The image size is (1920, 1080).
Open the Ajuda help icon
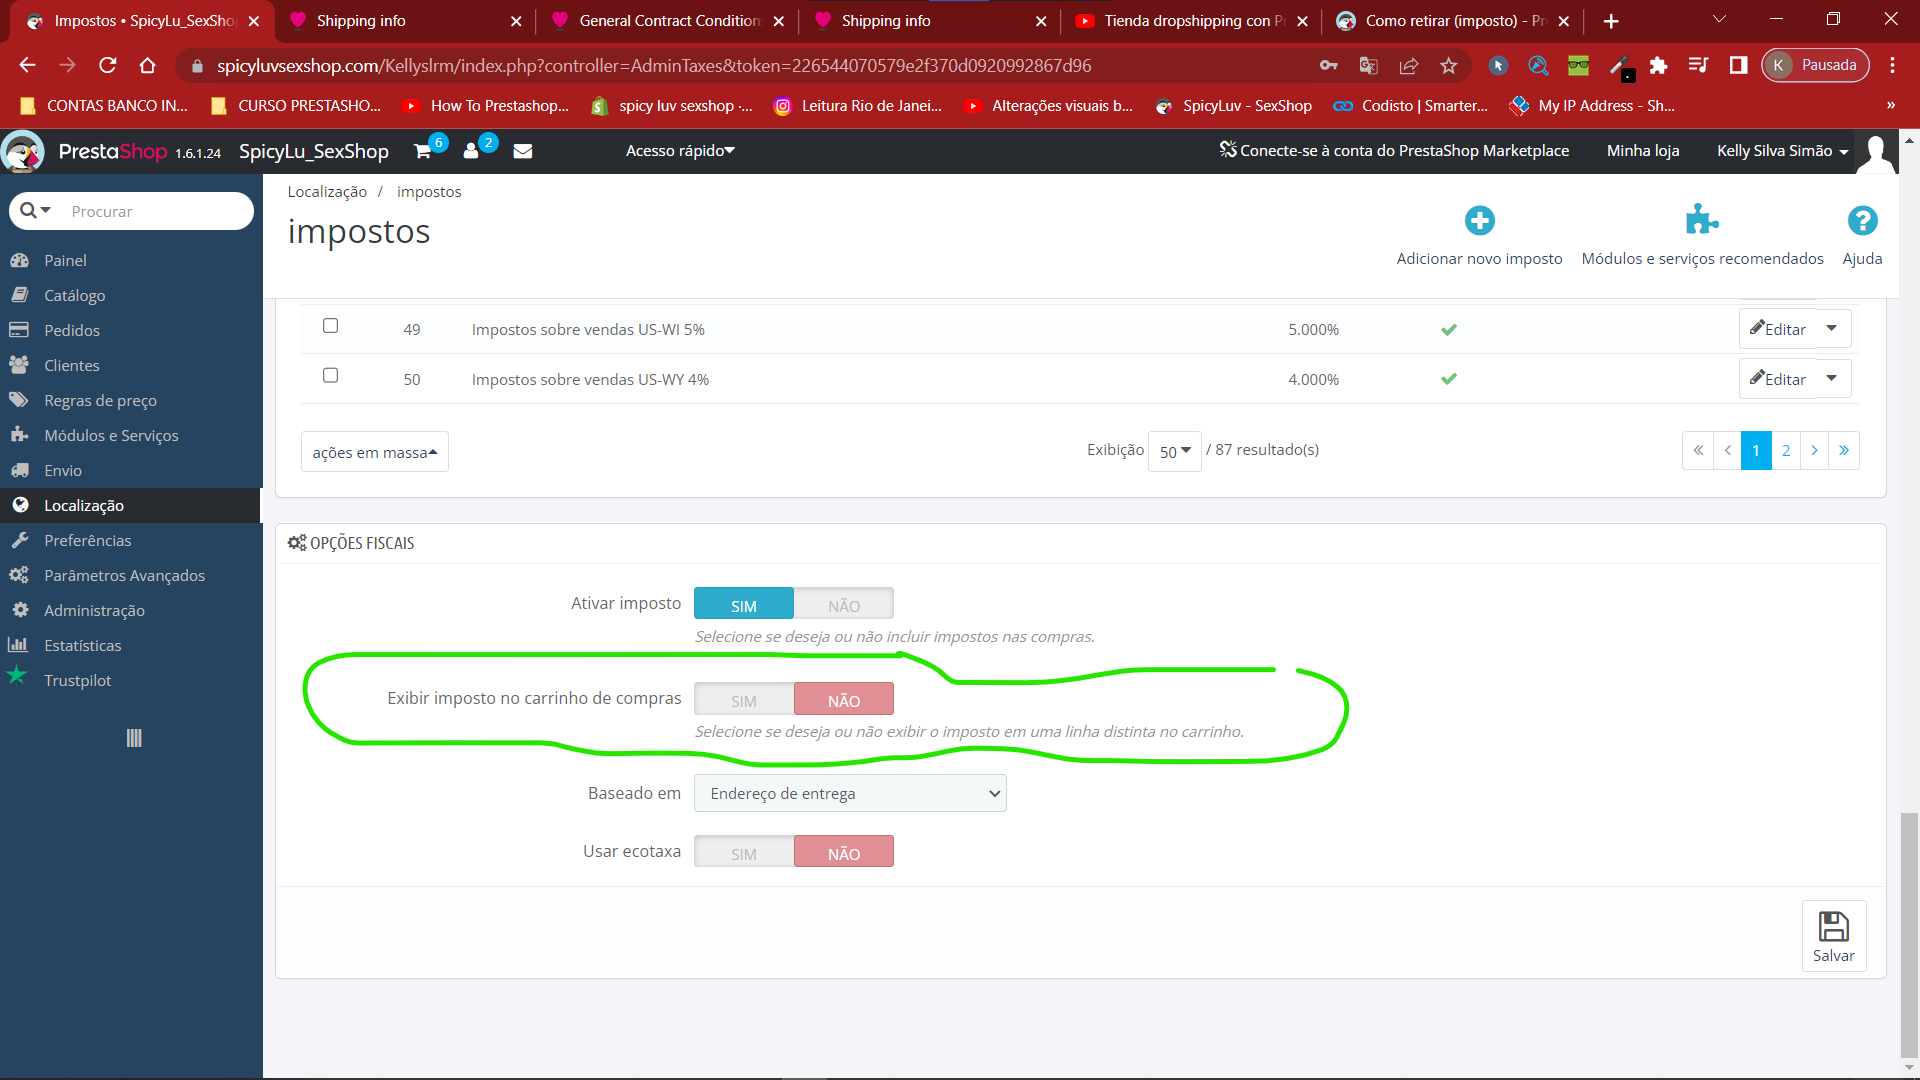[1862, 220]
